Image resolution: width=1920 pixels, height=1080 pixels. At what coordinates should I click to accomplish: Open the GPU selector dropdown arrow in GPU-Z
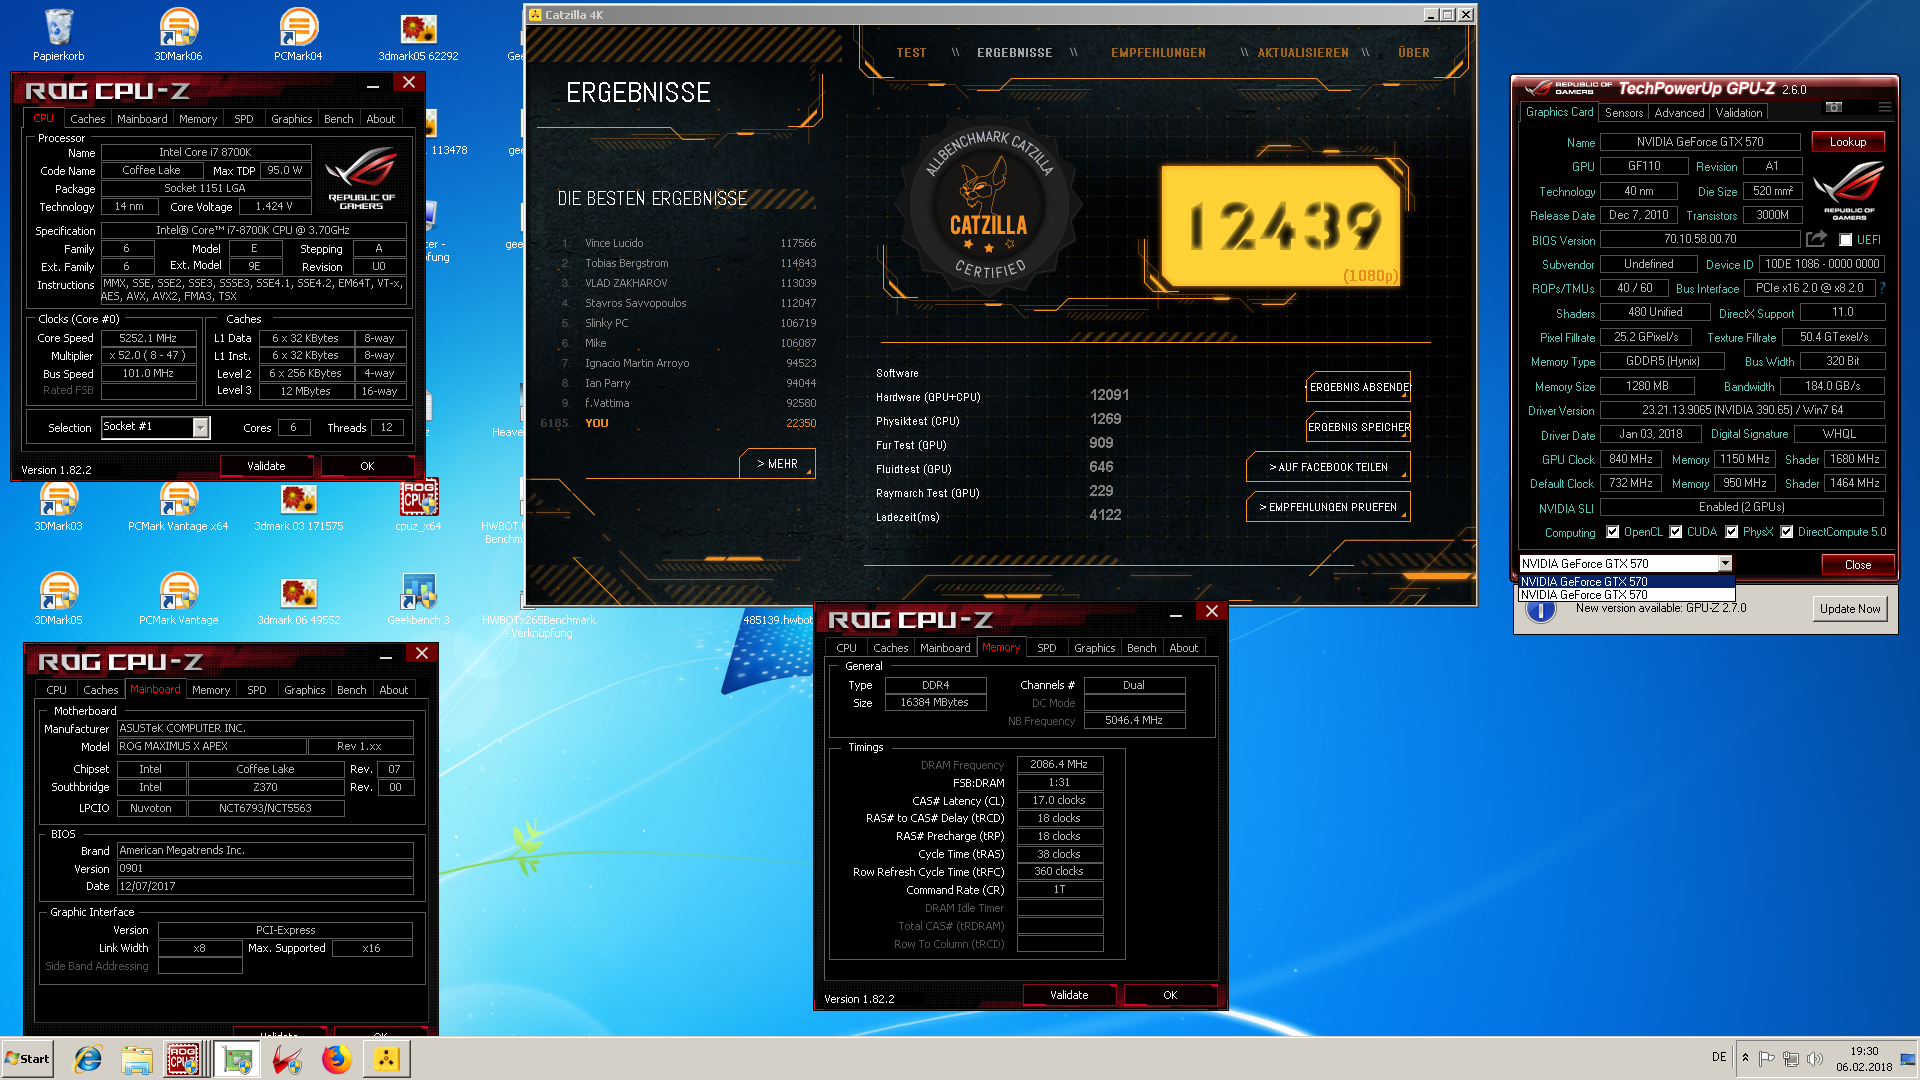[1725, 564]
